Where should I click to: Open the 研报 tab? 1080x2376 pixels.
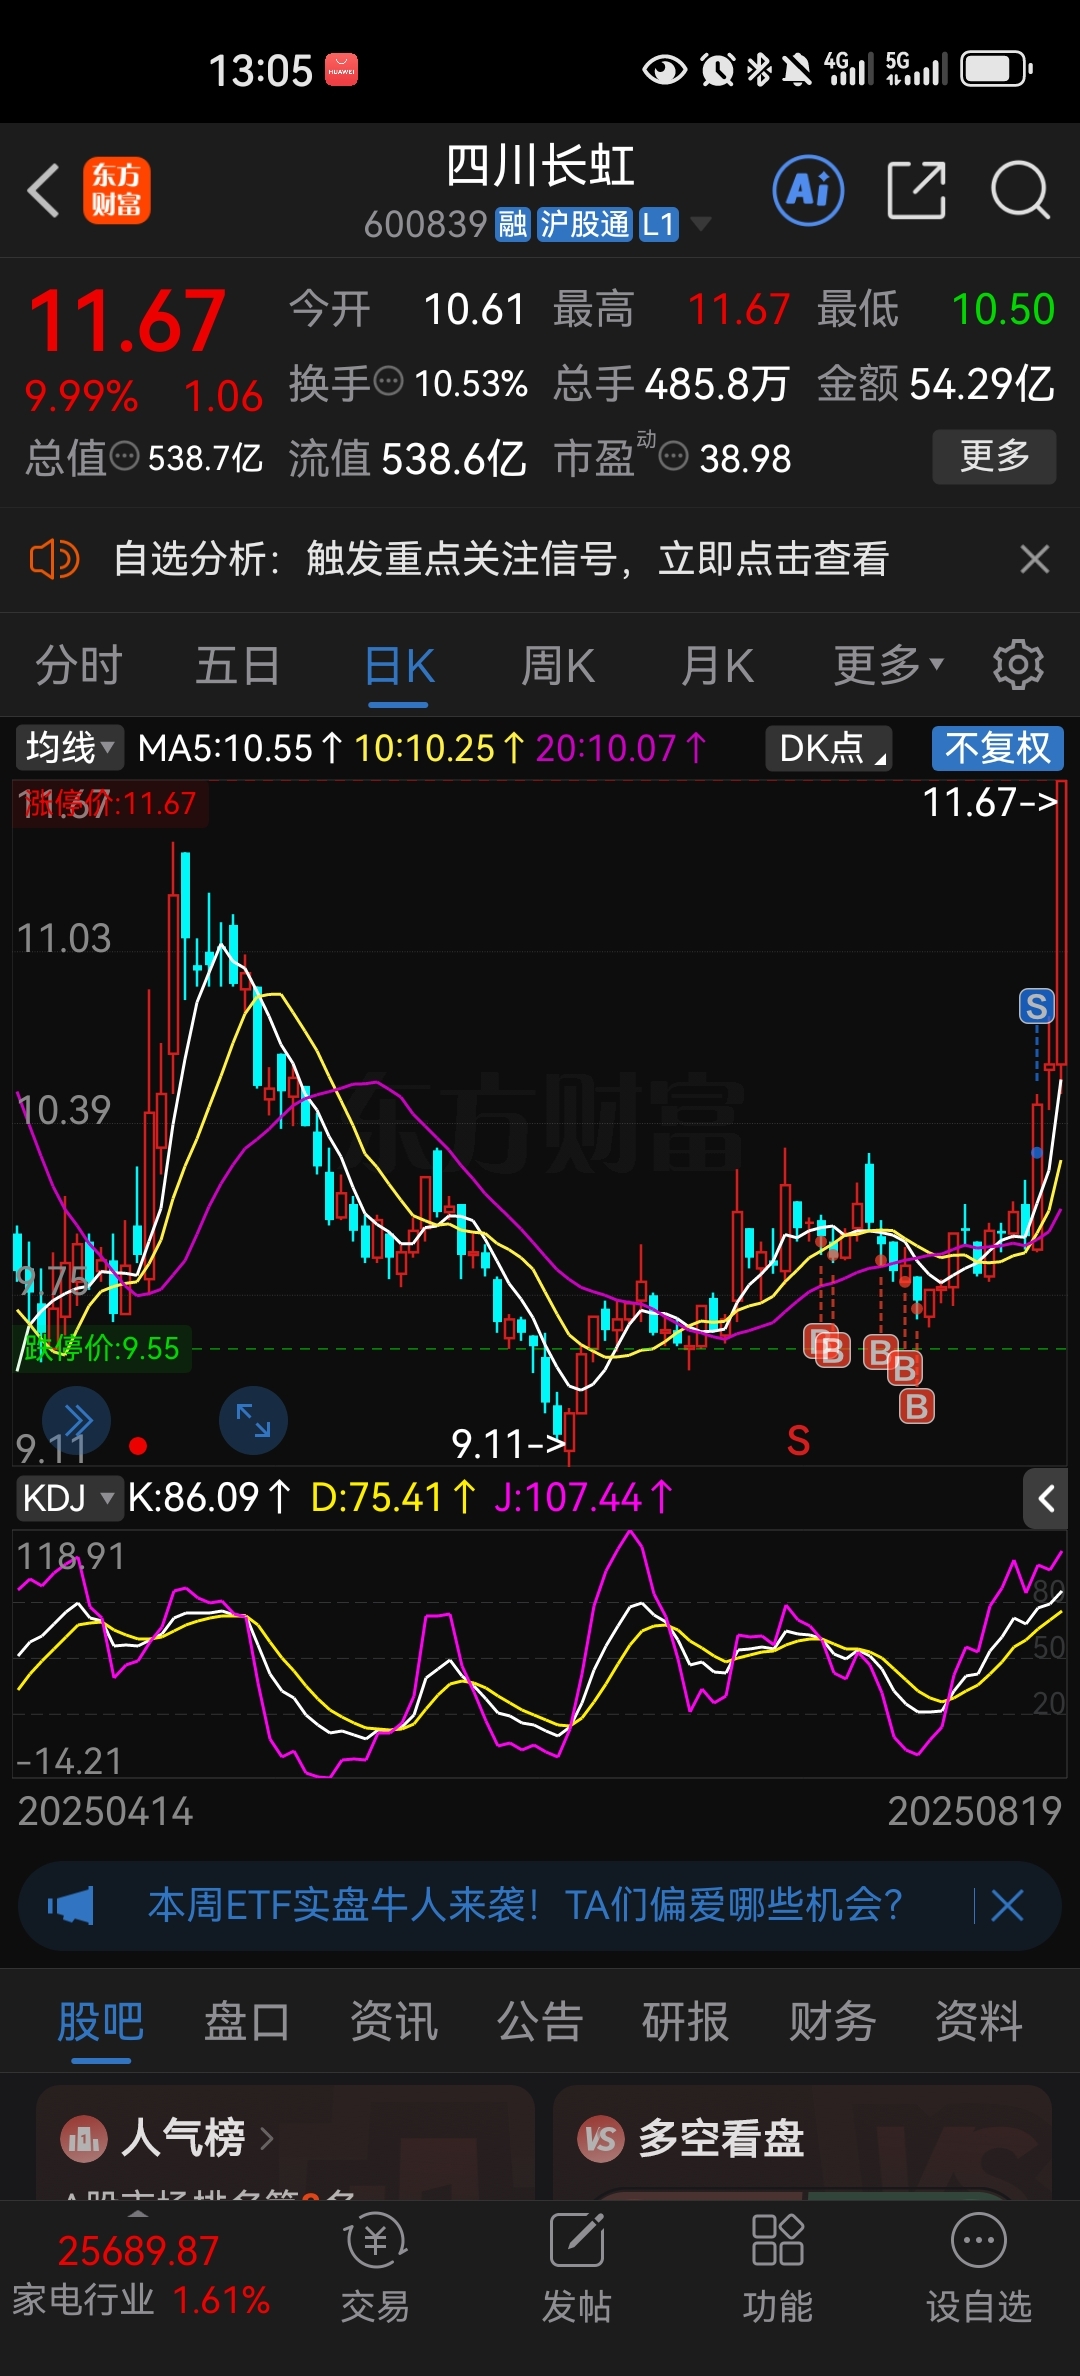point(686,2022)
